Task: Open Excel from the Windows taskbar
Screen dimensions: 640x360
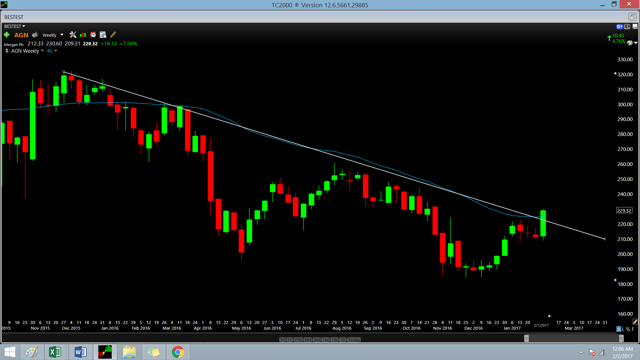Action: (x=55, y=352)
